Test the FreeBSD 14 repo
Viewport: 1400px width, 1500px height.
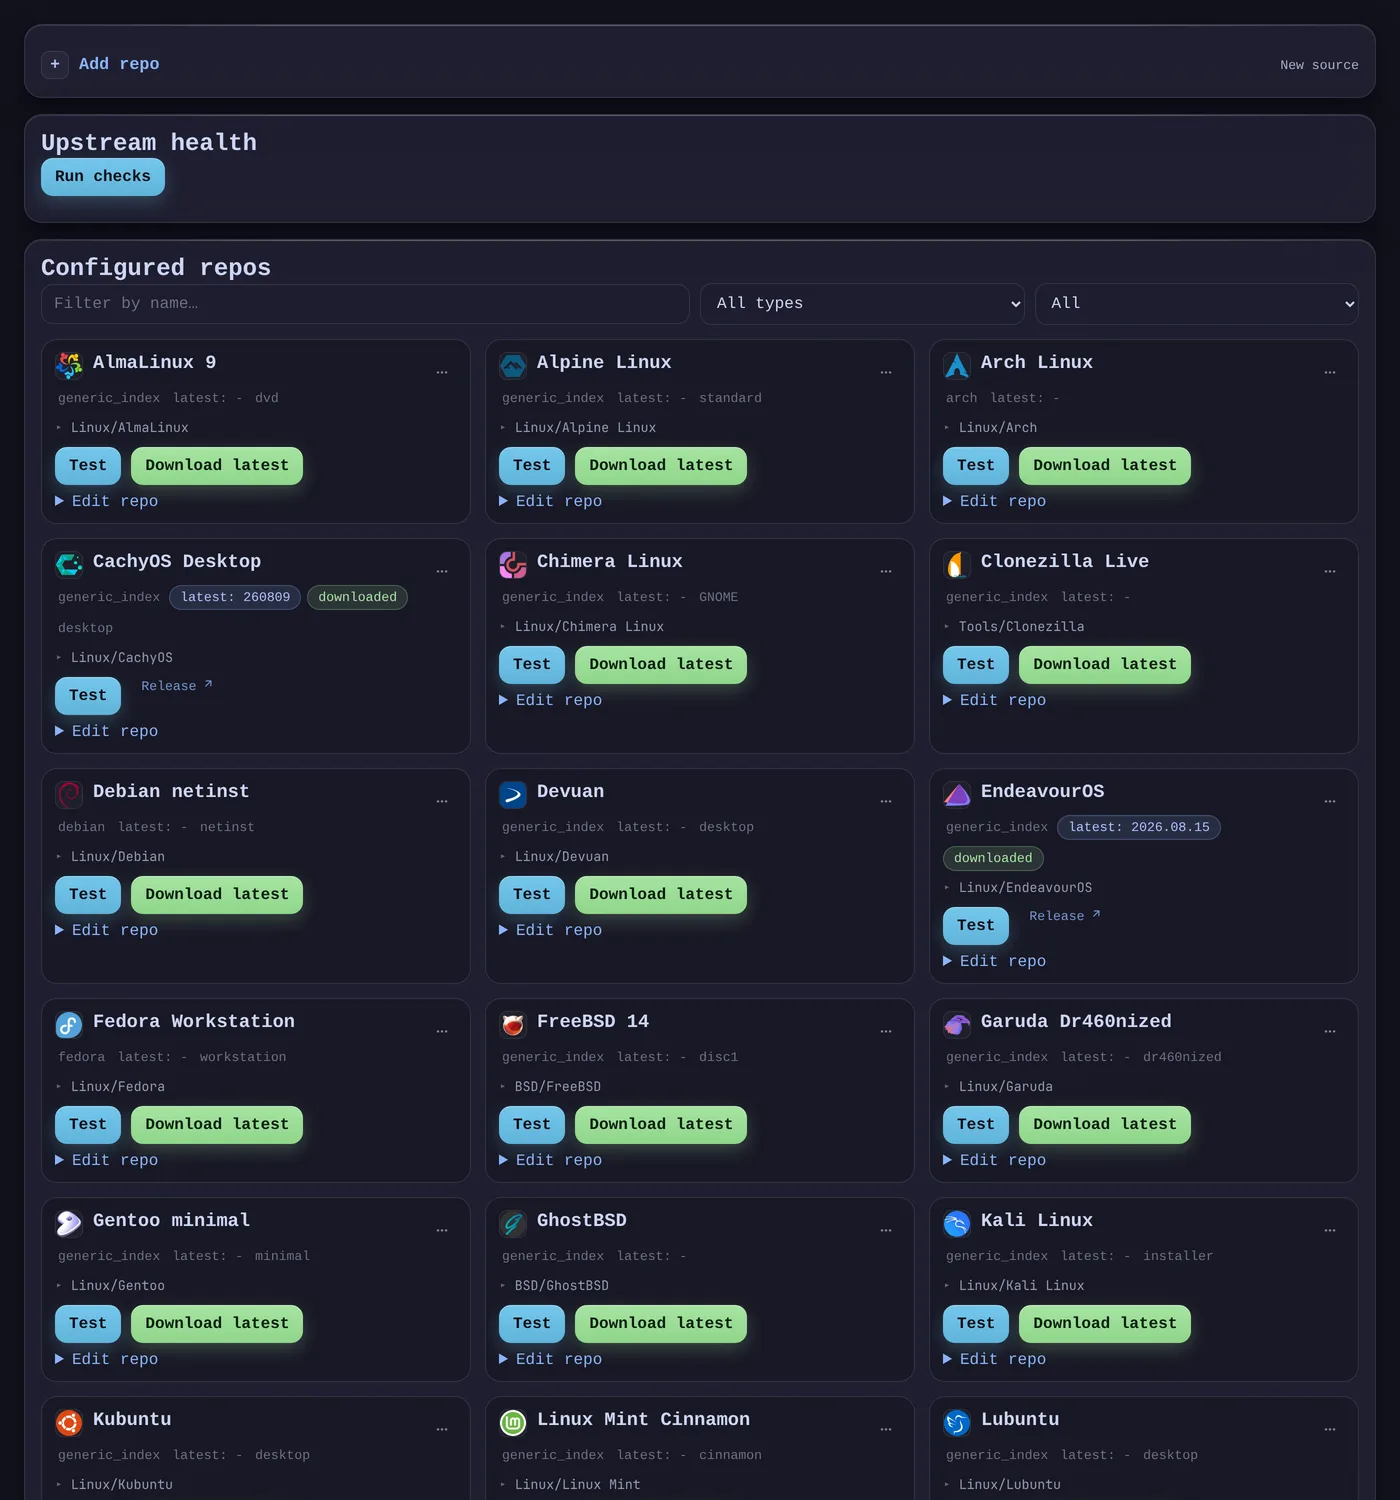coord(532,1125)
